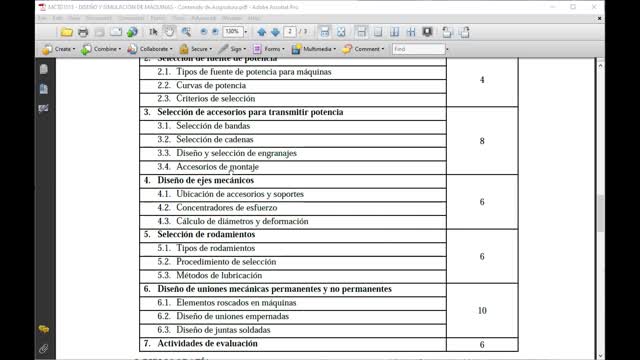Select the Marquee Zoom magnifier tool
Screen dimensions: 640x360
pos(186,32)
